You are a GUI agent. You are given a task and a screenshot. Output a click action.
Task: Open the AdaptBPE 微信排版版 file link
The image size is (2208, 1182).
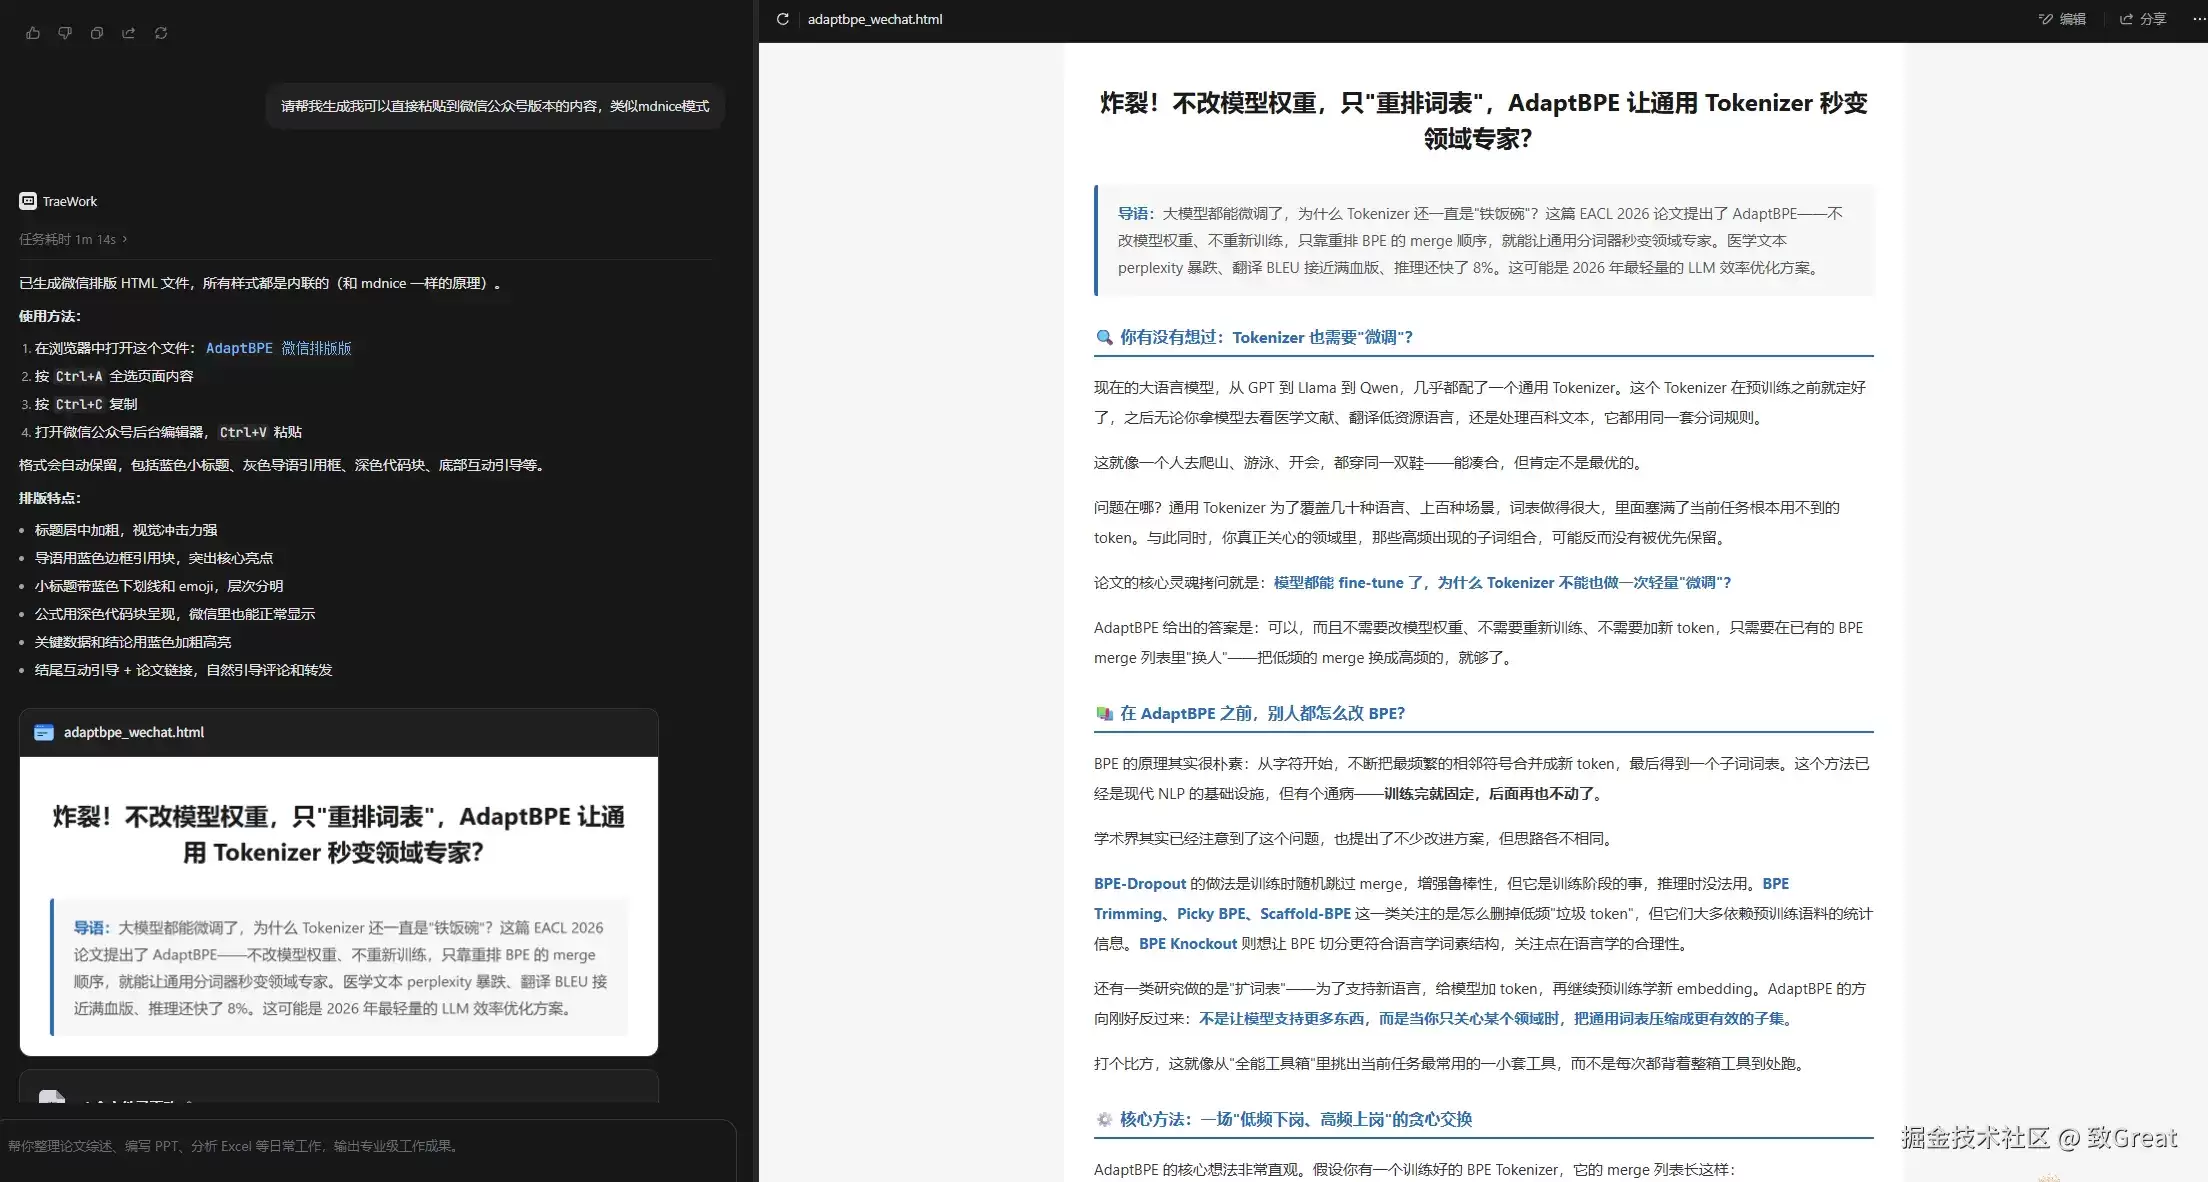(x=278, y=348)
